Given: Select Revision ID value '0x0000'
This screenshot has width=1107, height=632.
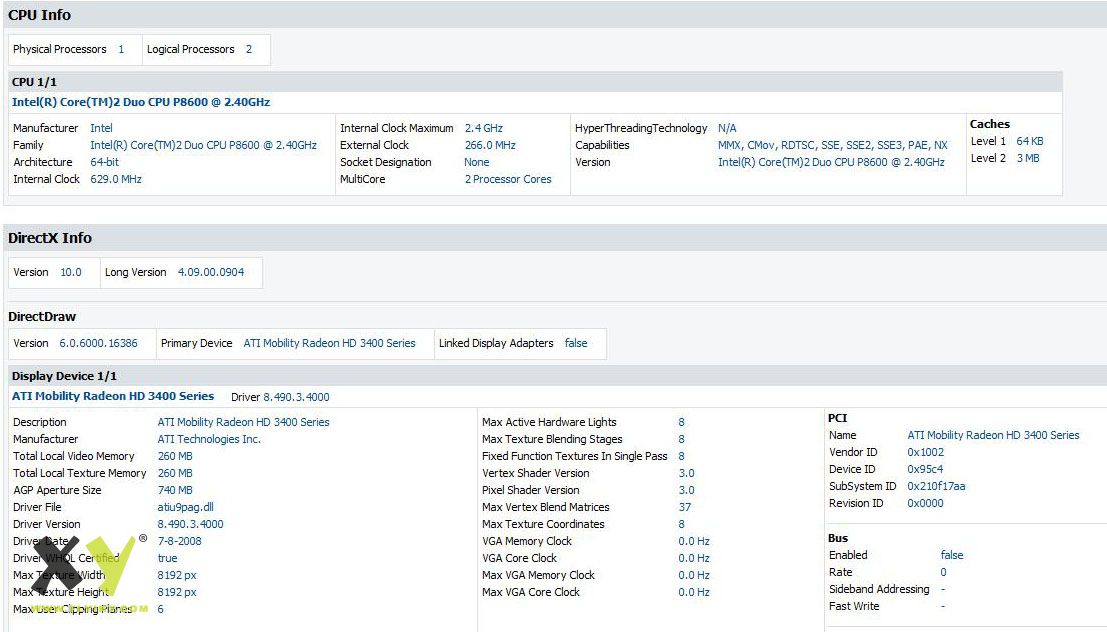Looking at the screenshot, I should point(925,503).
